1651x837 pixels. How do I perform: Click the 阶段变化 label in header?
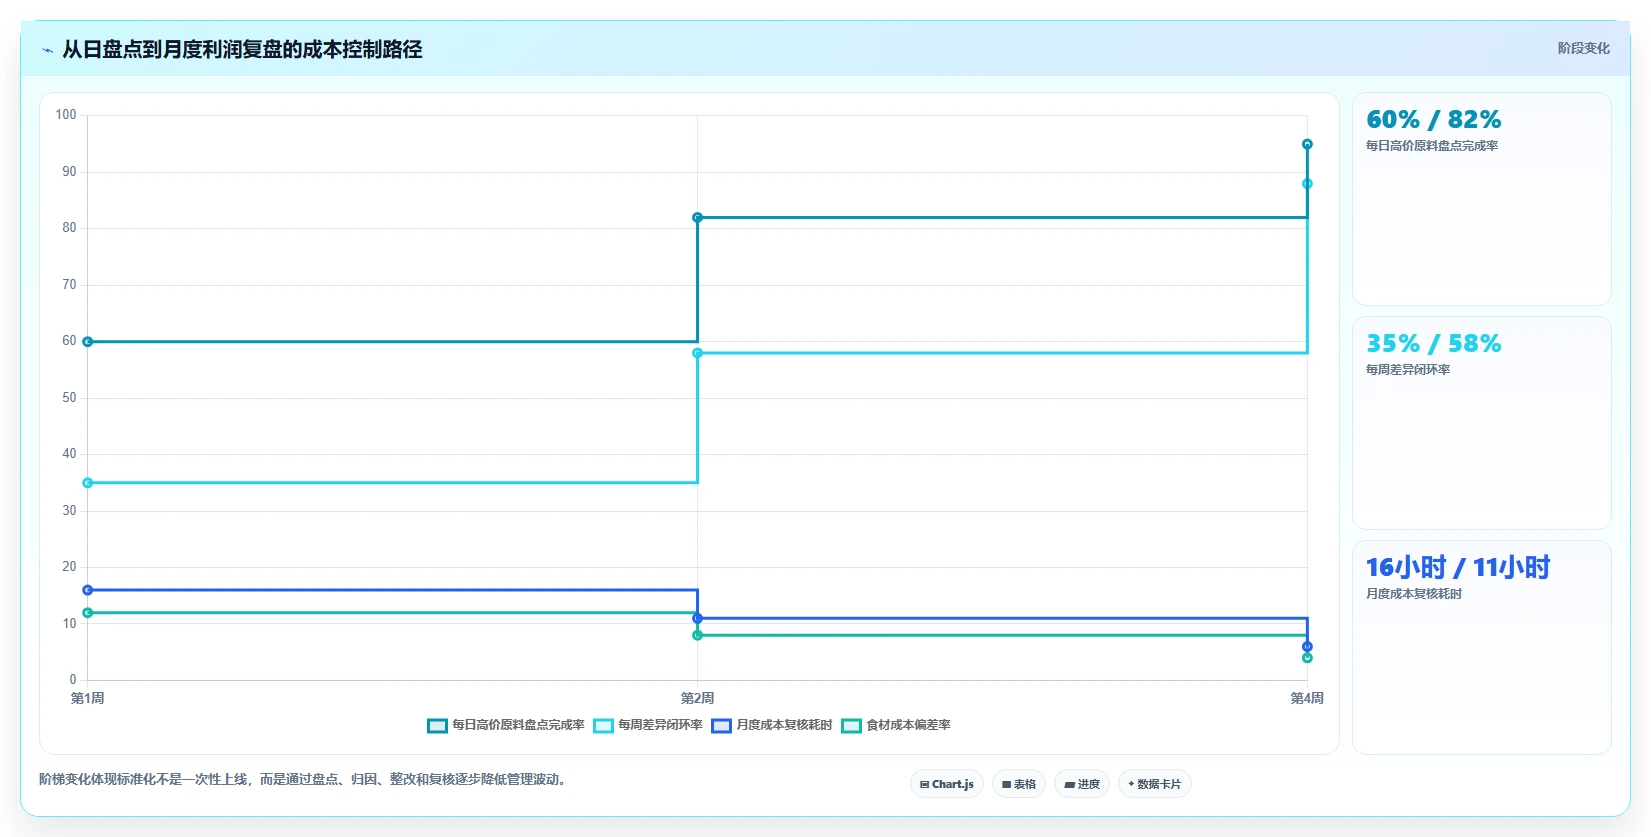(1584, 48)
